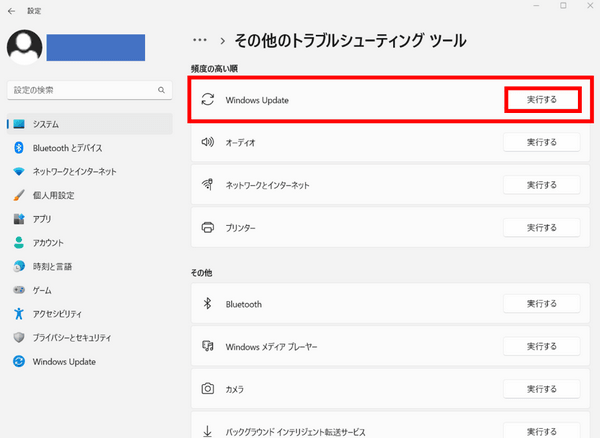This screenshot has width=600, height=438.
Task: Click the page title その他のトラブルシューティング ツール
Action: (x=350, y=41)
